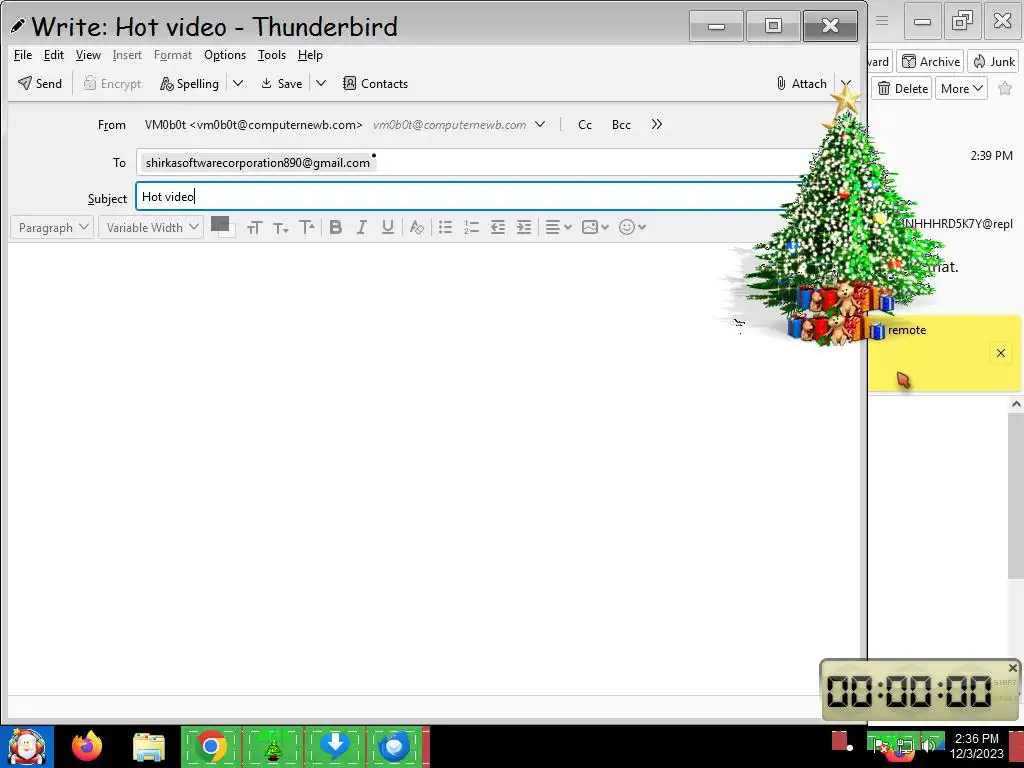Expand the From identity dropdown
This screenshot has width=1024, height=768.
[x=540, y=124]
